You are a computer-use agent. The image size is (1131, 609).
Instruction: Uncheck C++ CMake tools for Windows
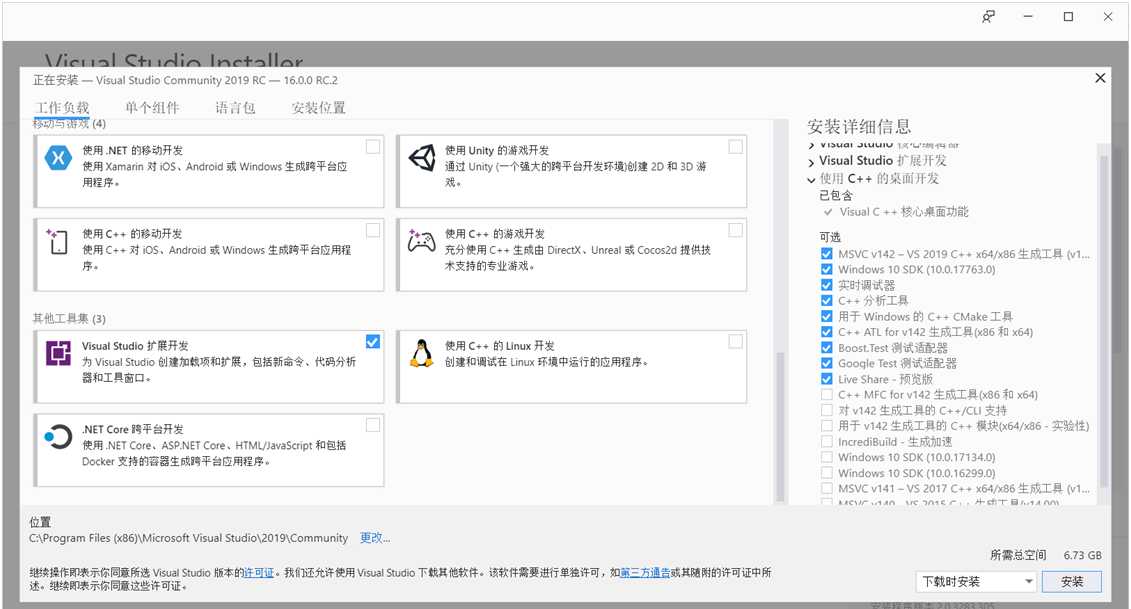point(827,316)
